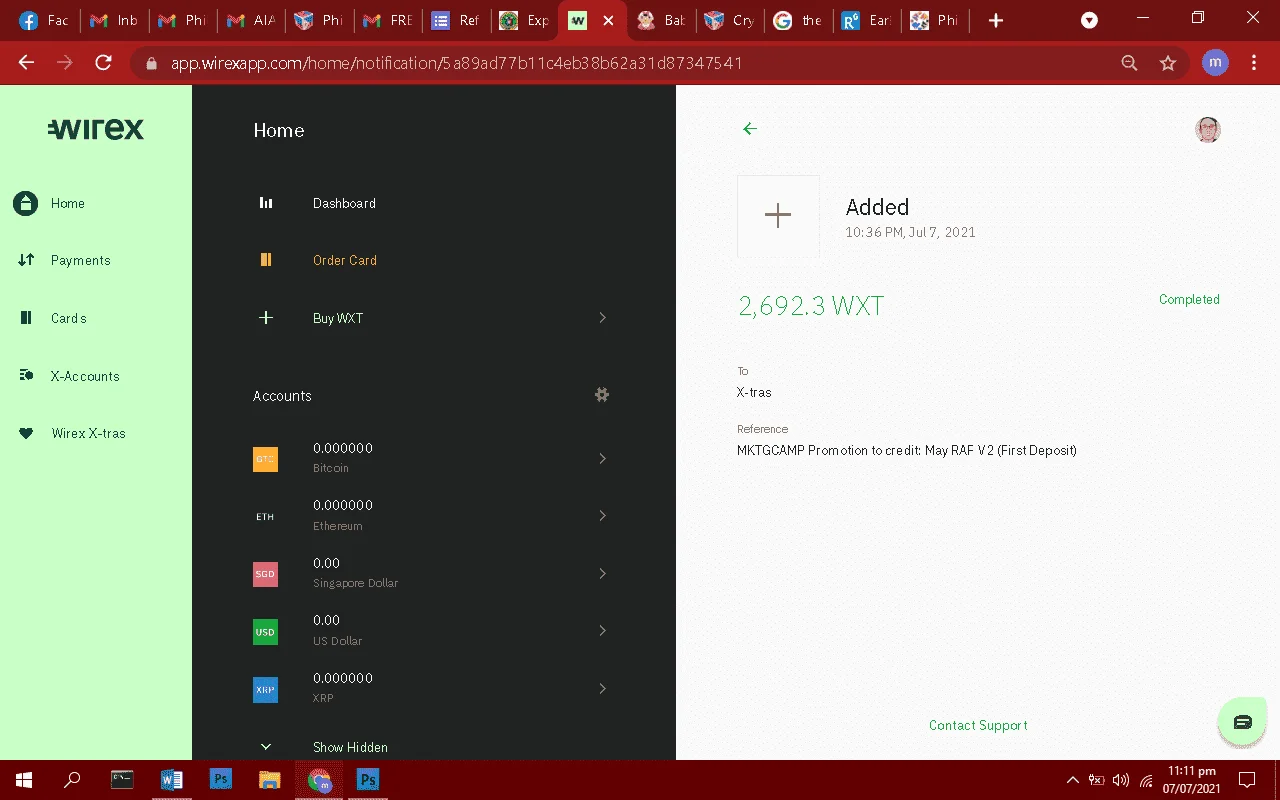The width and height of the screenshot is (1280, 800).
Task: Bookmark this page with the star
Action: pos(1168,63)
